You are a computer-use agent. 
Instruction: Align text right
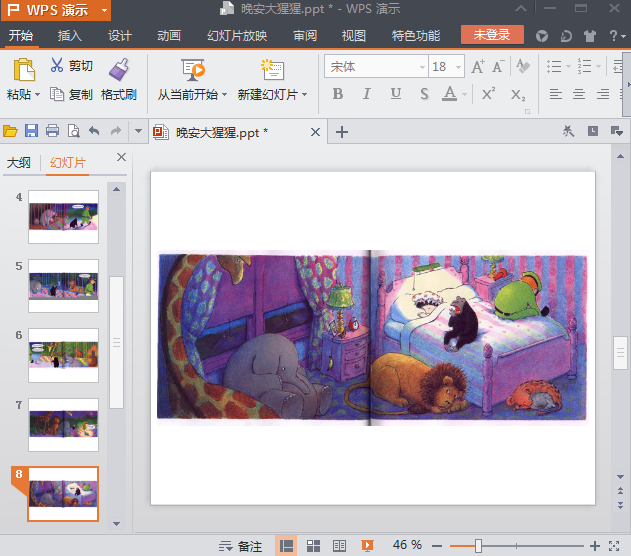click(x=603, y=95)
